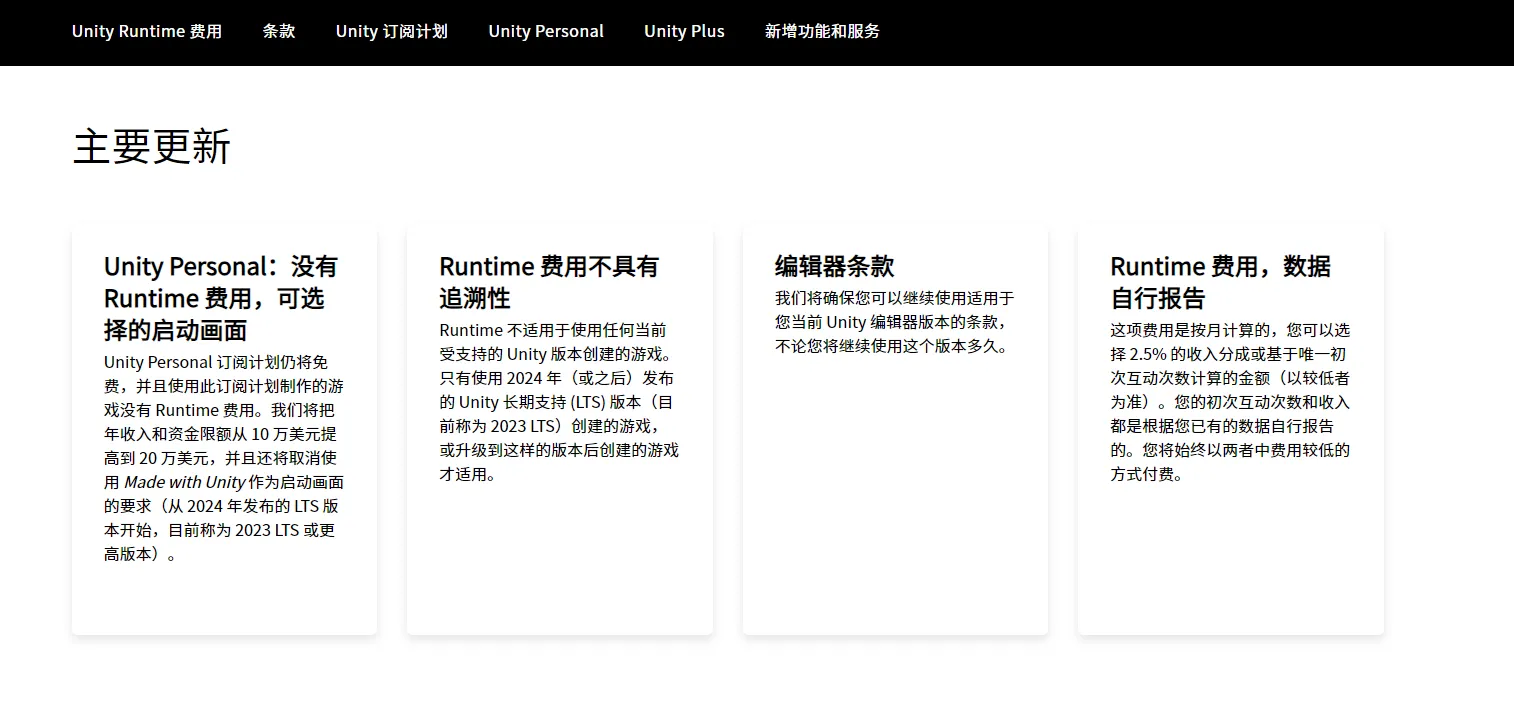Screen dimensions: 1514x713
Task: Open the Unity Runtime 费用 nav link
Action: [x=147, y=31]
